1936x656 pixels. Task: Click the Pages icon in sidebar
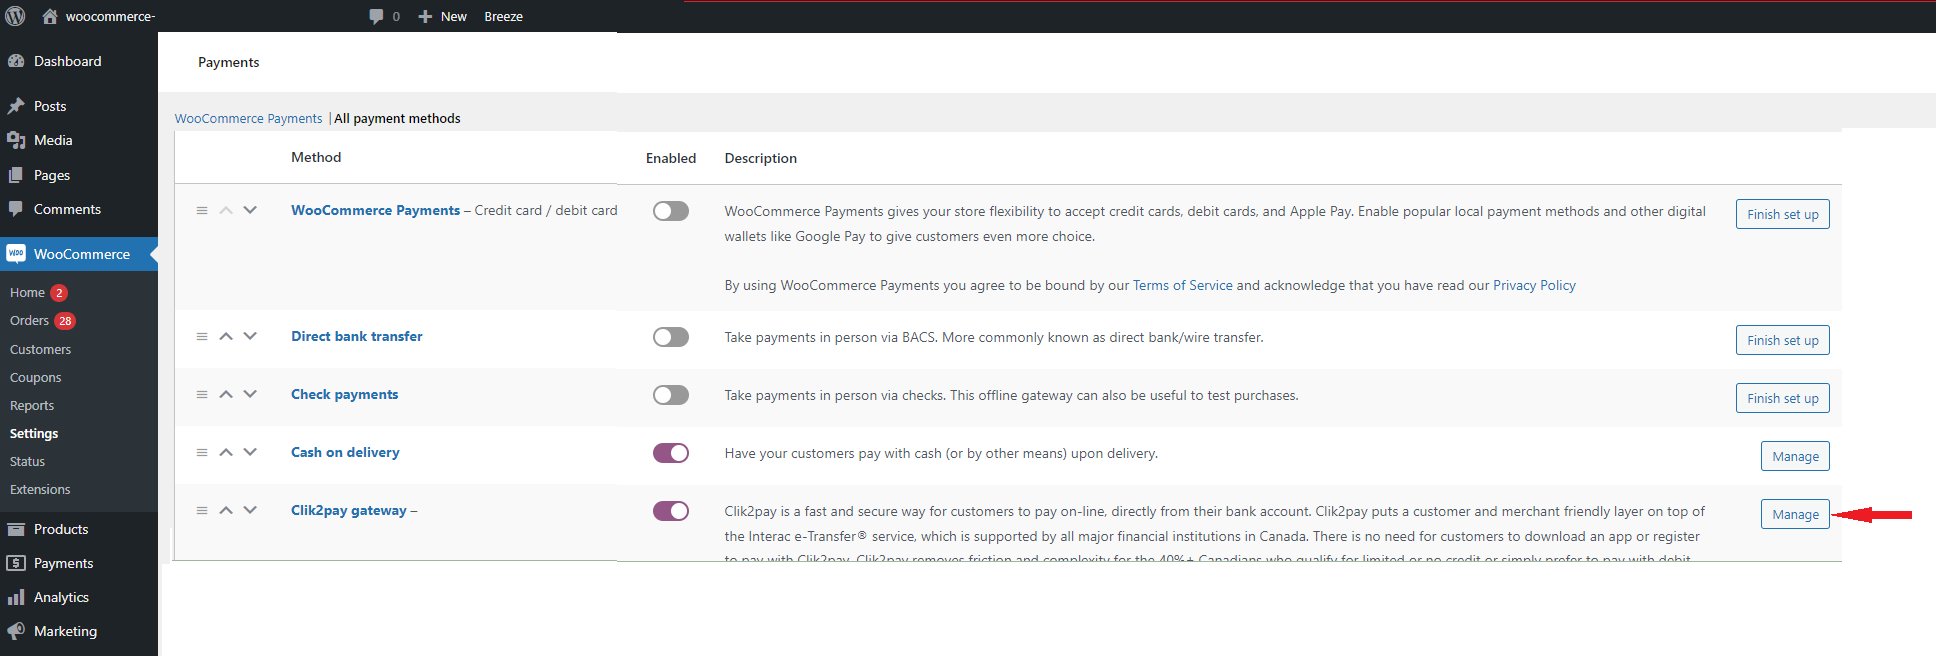(16, 175)
